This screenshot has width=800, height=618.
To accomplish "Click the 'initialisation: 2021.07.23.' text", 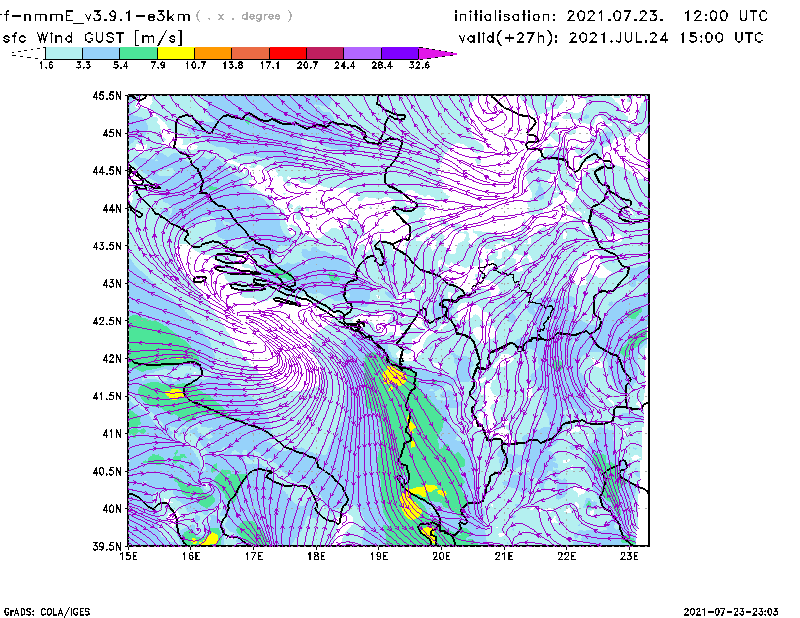I will click(559, 16).
